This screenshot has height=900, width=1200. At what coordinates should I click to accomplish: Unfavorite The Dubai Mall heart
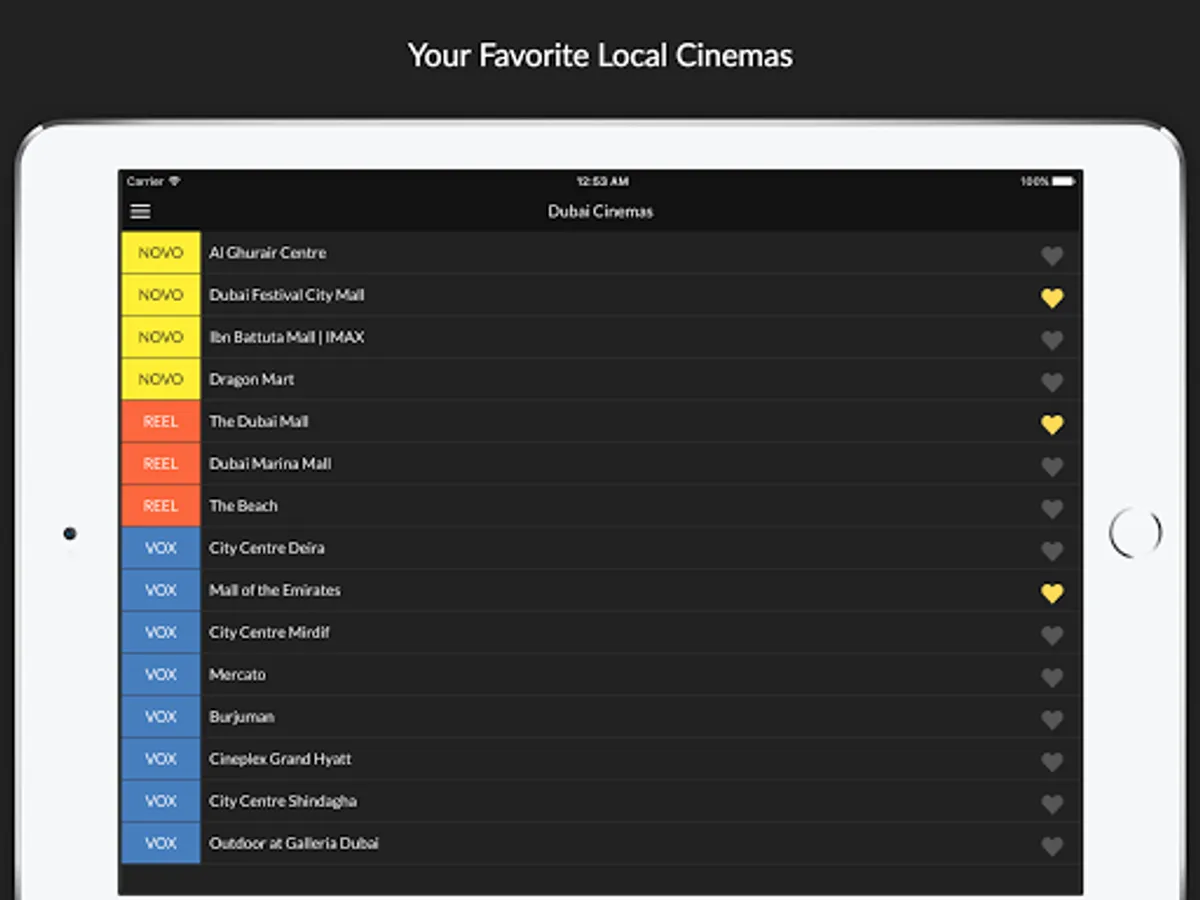pos(1052,424)
